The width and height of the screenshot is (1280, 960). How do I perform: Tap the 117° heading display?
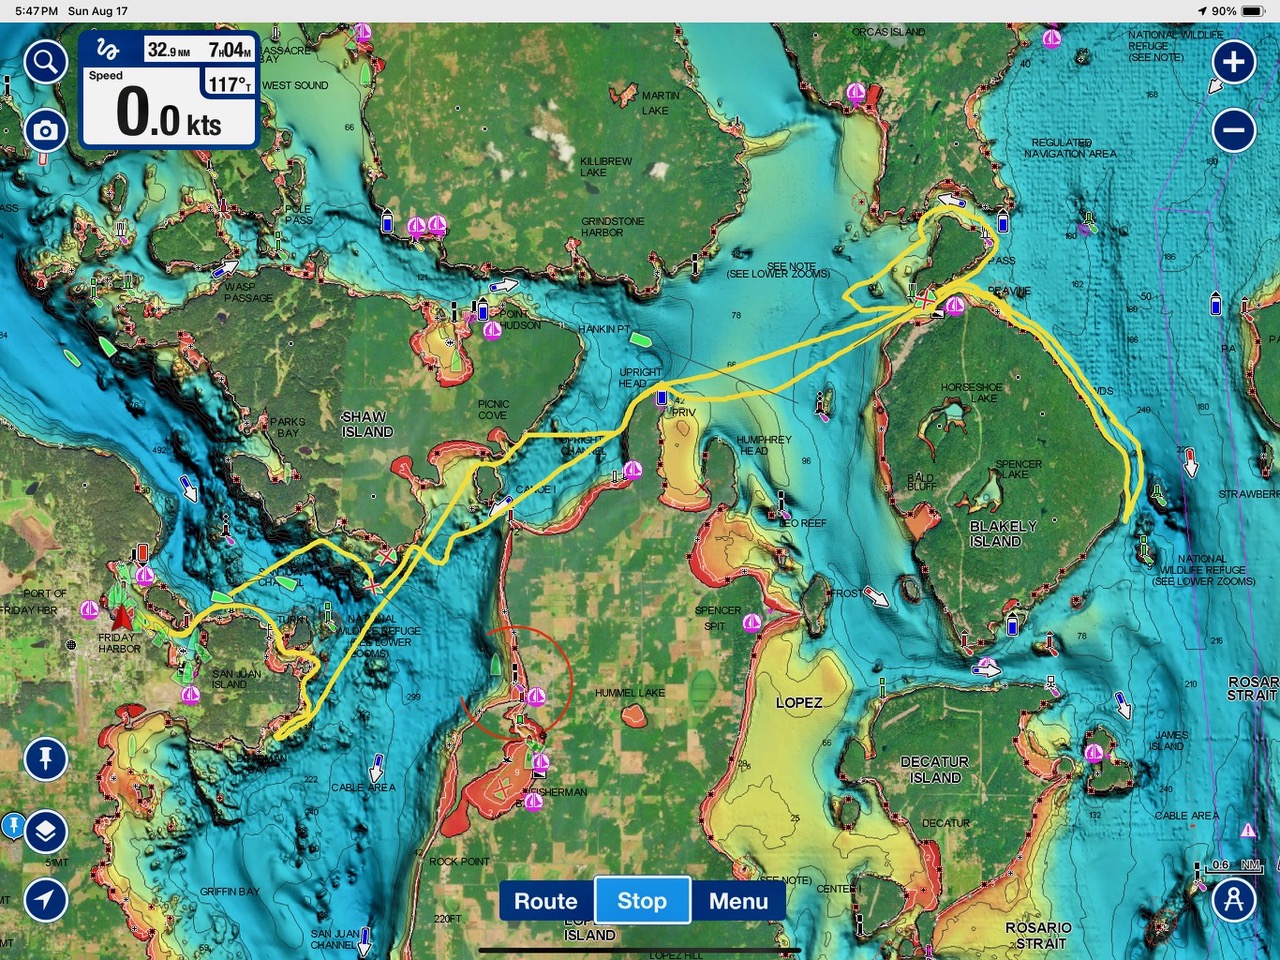point(230,84)
